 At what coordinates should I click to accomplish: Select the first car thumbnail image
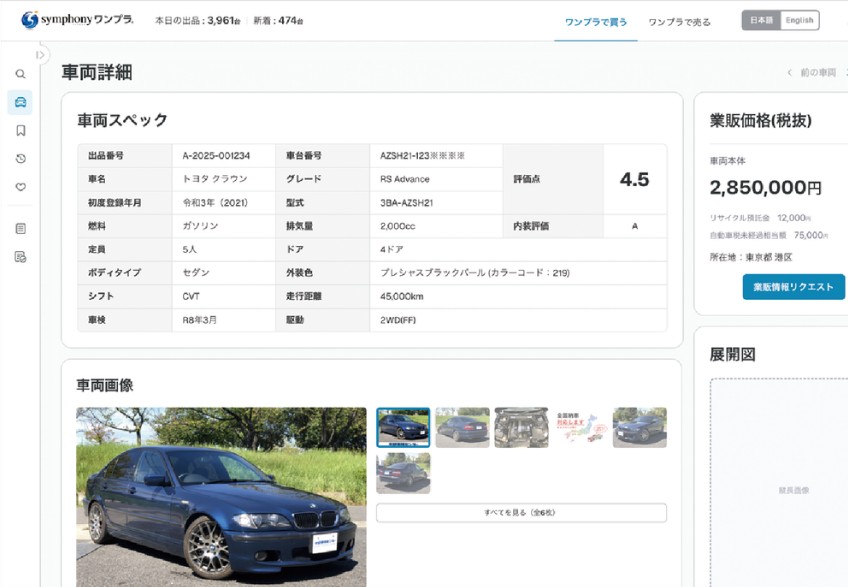[403, 427]
